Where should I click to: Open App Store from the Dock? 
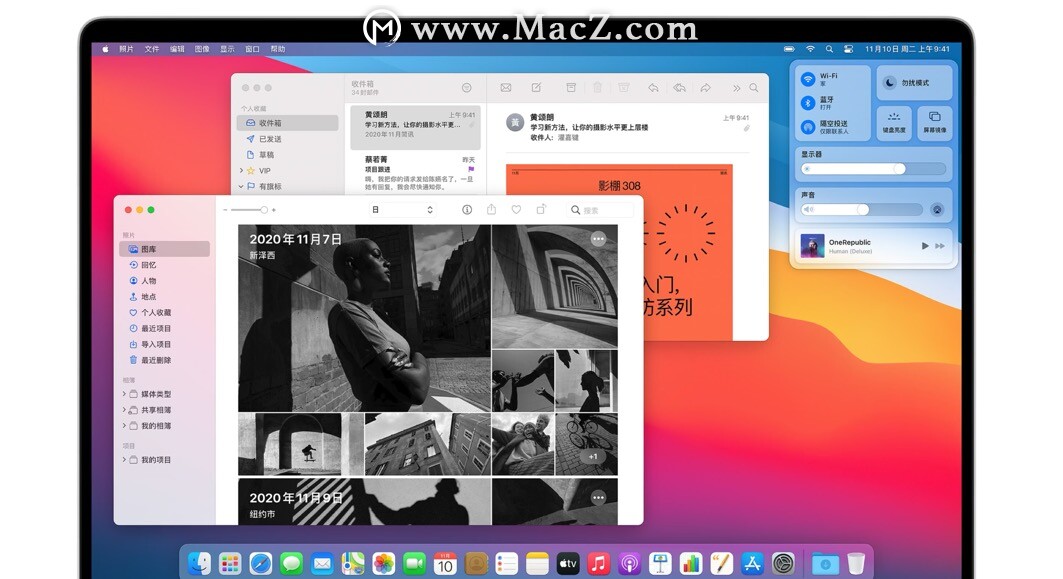(x=752, y=563)
